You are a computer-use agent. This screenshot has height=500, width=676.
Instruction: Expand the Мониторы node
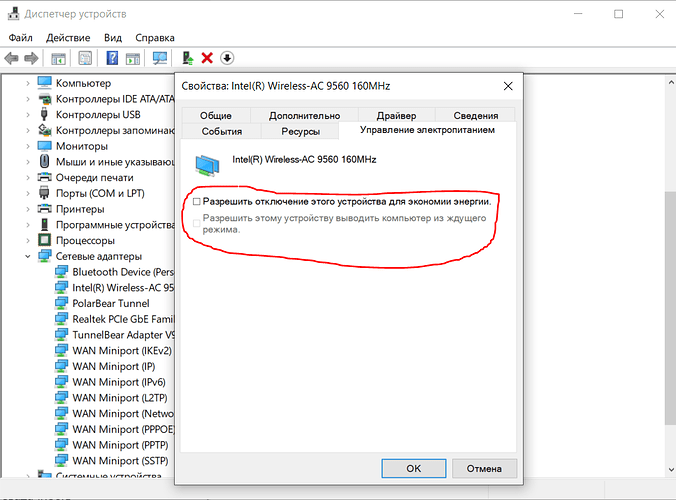[28, 146]
